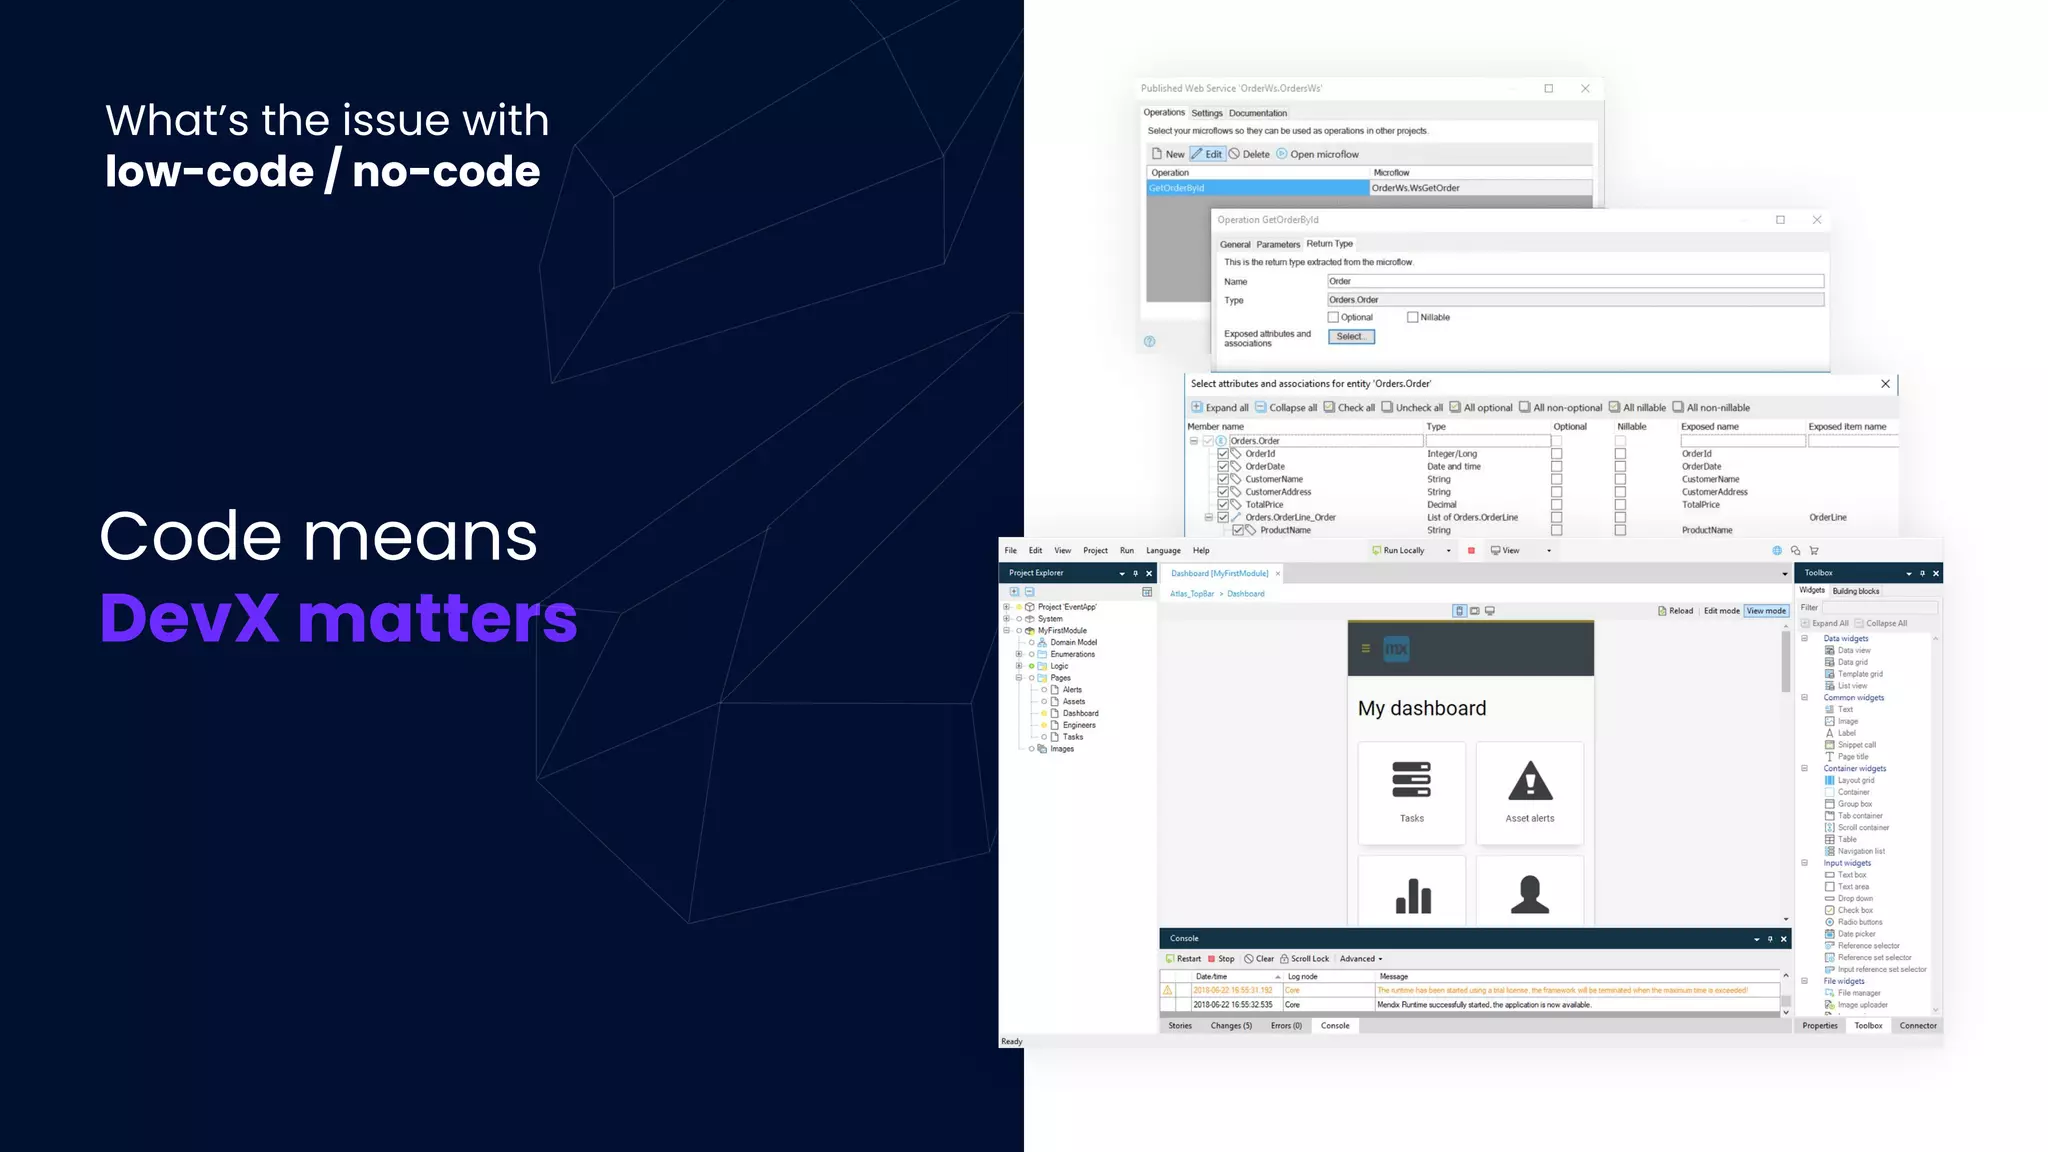
Task: Switch the page to Edit mode
Action: [1721, 611]
